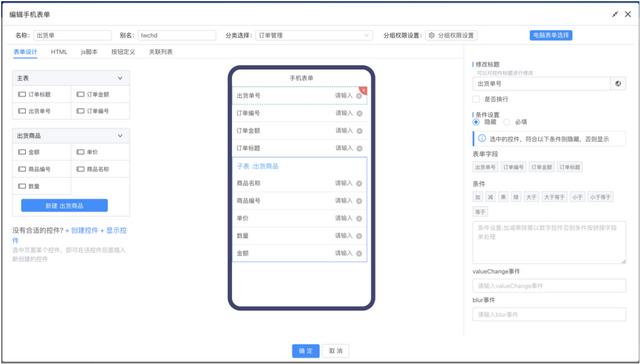This screenshot has width=640, height=364.
Task: Click the clear icon in phone row 商品名称
Action: (x=359, y=184)
